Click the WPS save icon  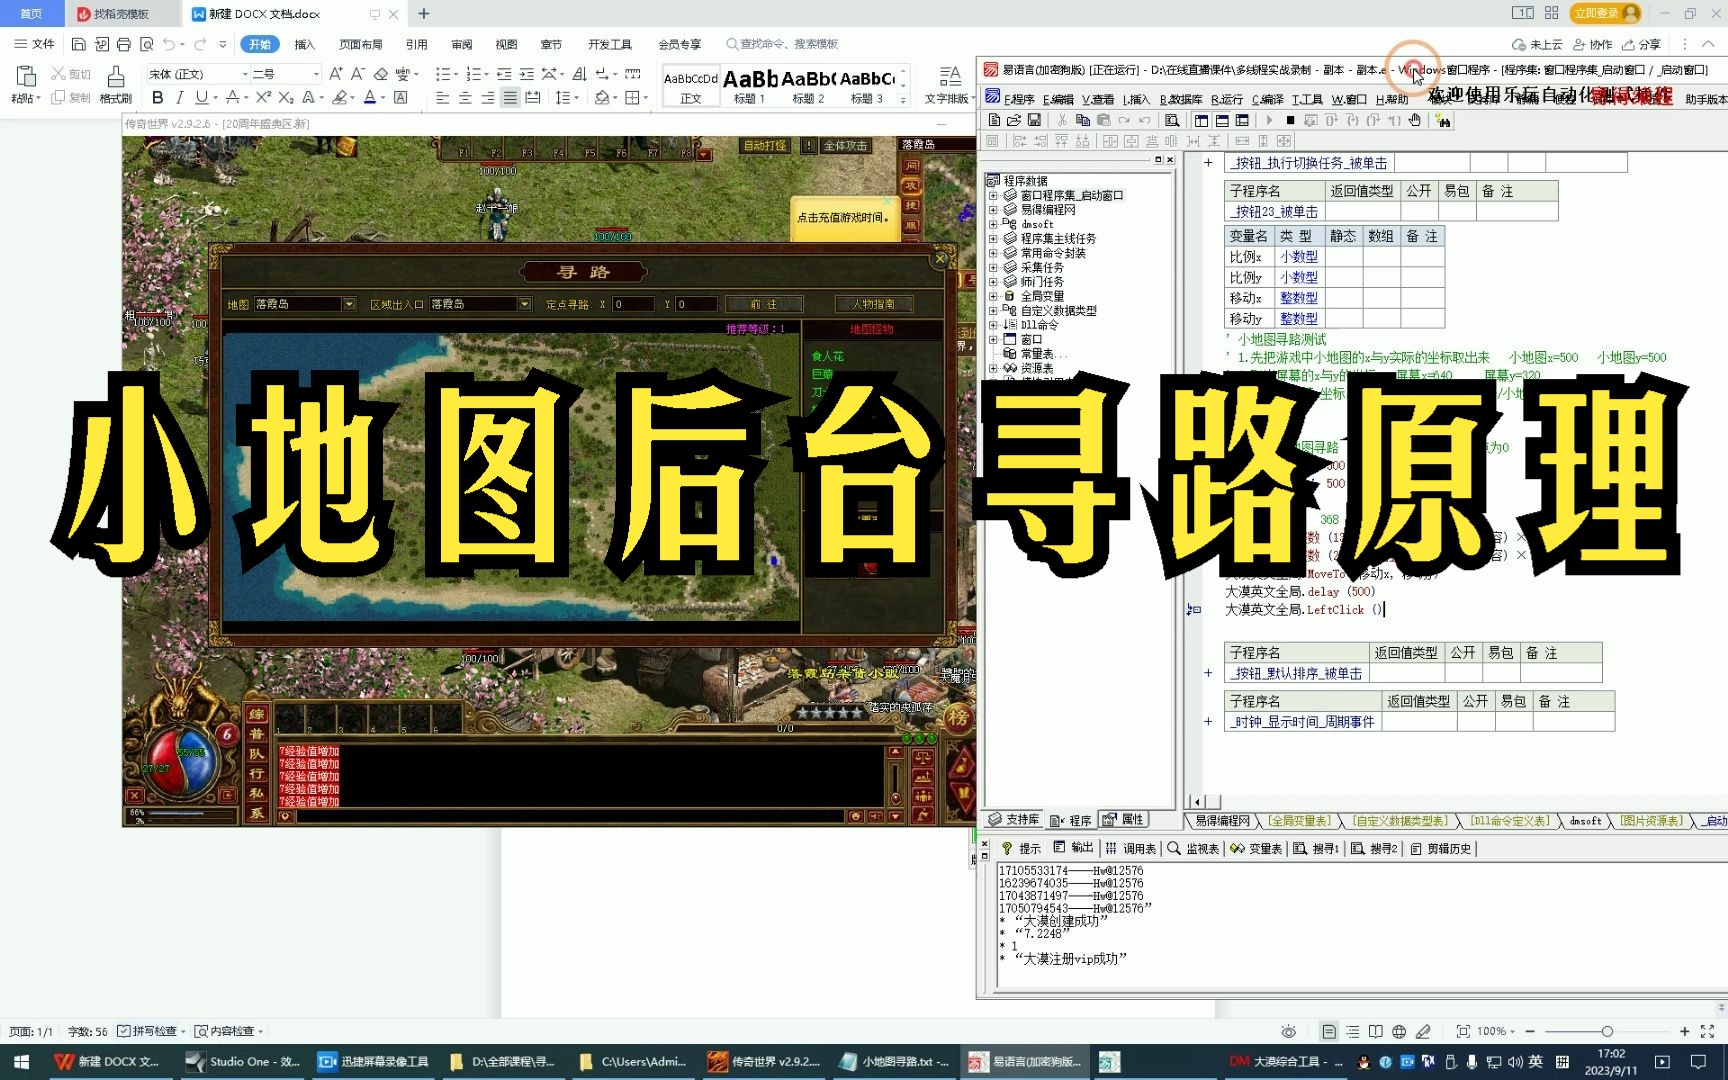pos(79,44)
